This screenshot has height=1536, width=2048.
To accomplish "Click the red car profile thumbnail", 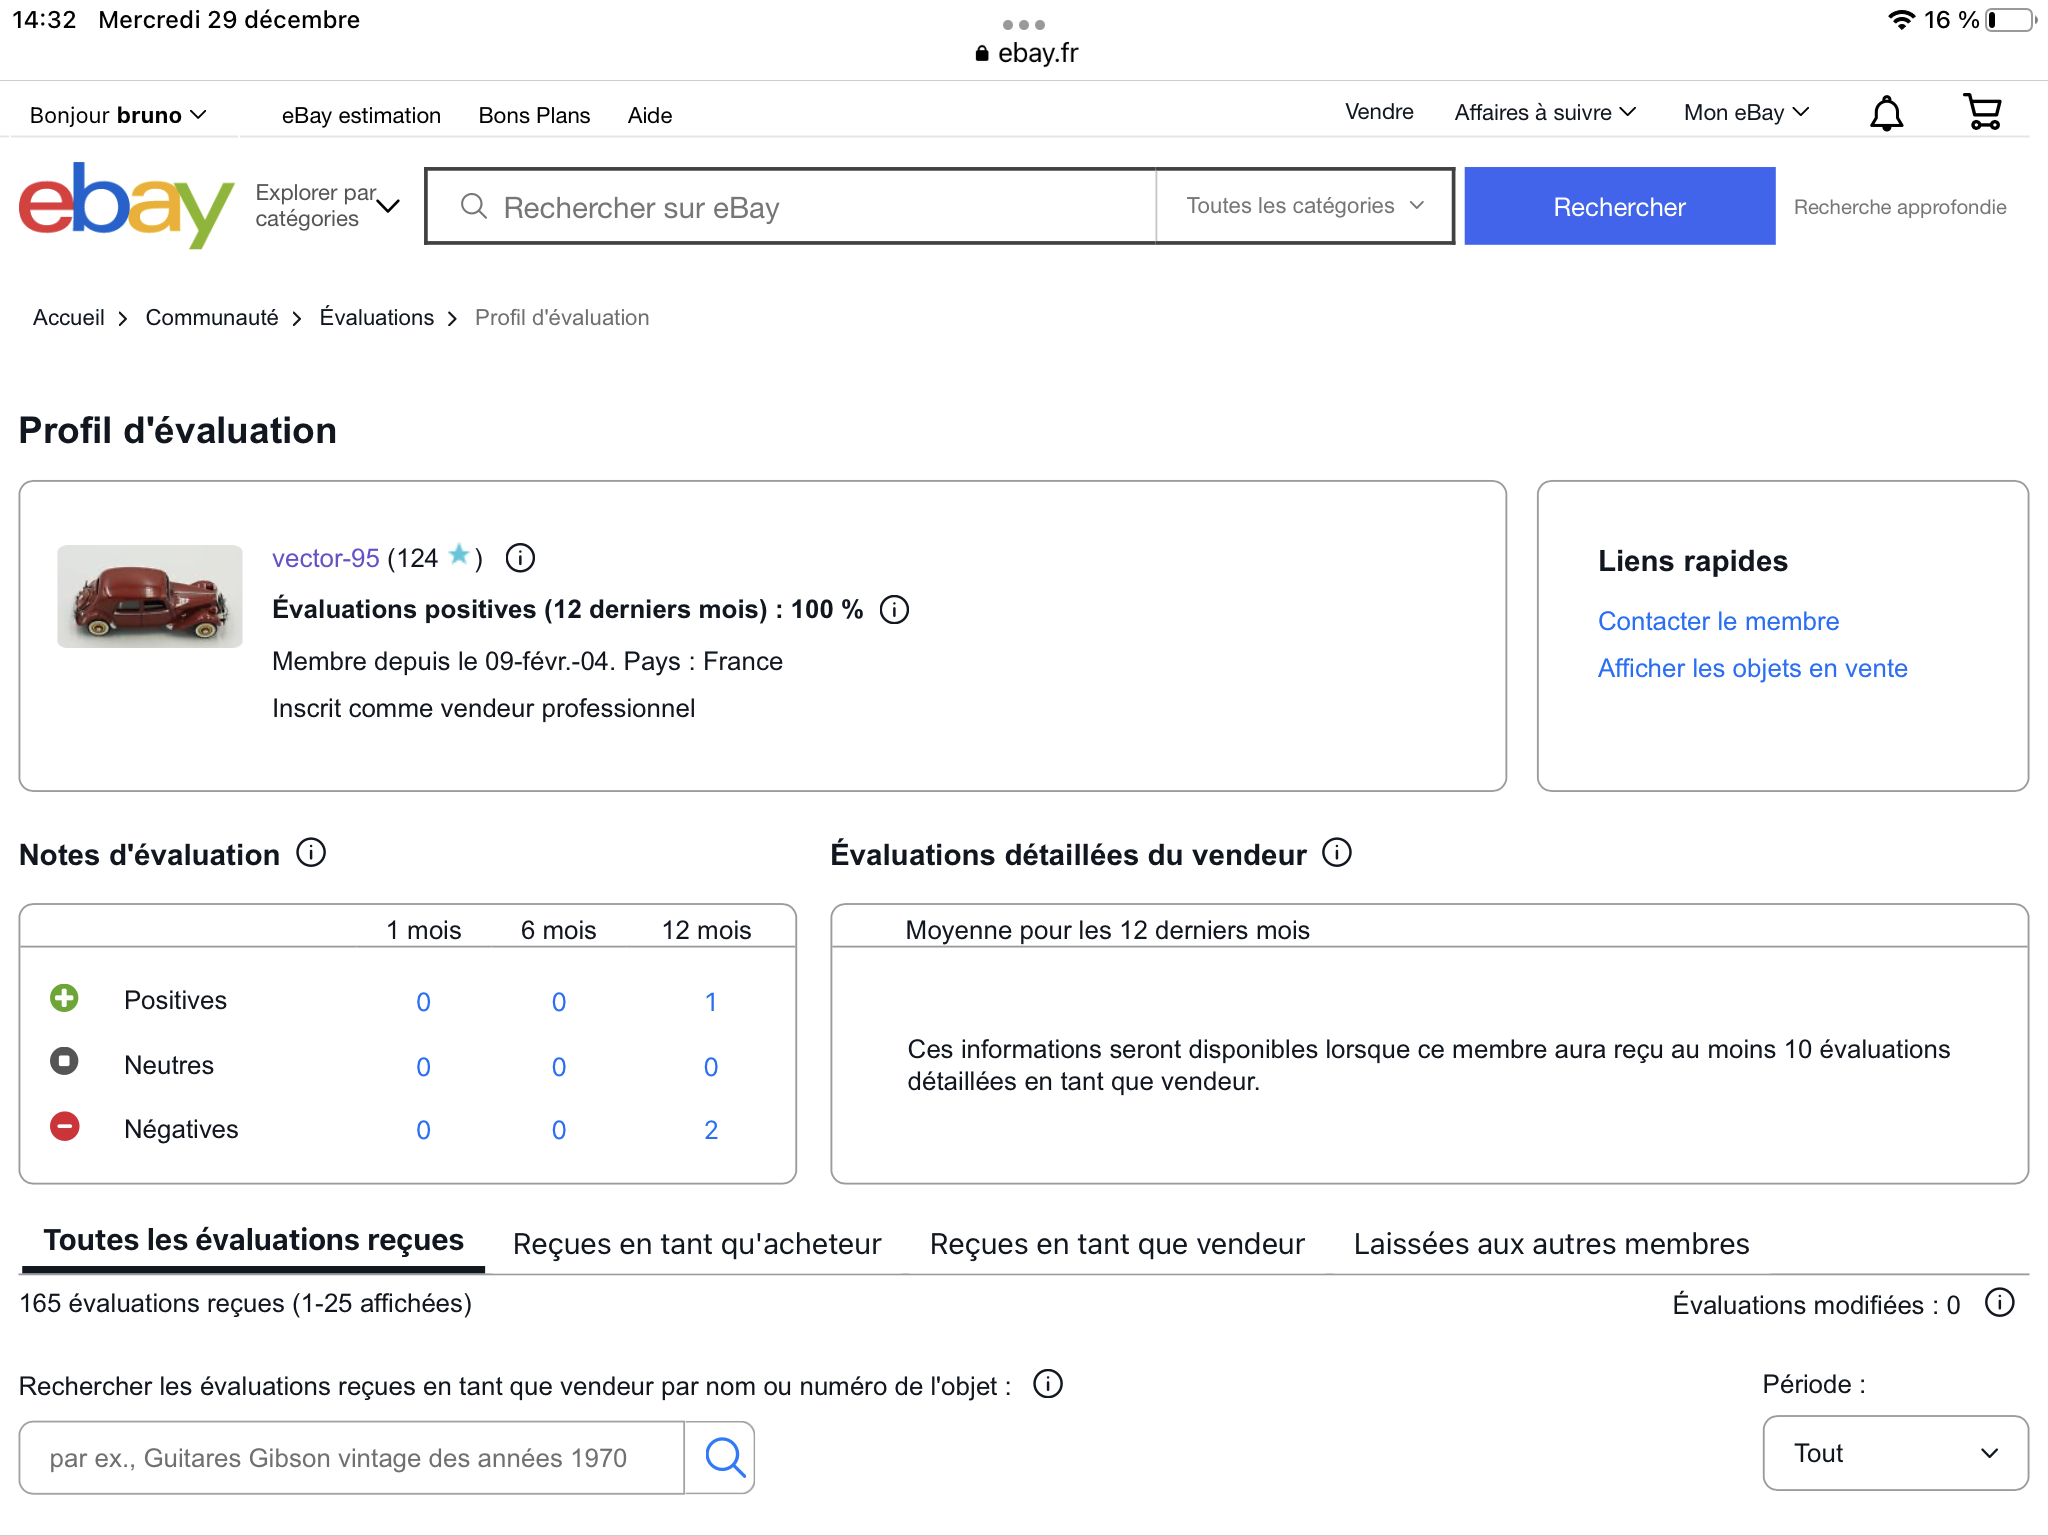I will pos(150,597).
